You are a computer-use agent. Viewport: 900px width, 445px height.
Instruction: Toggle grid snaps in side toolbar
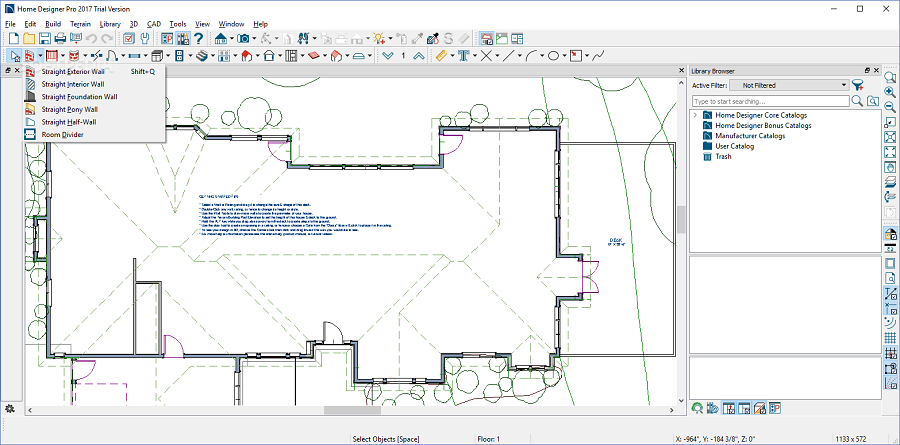click(890, 353)
